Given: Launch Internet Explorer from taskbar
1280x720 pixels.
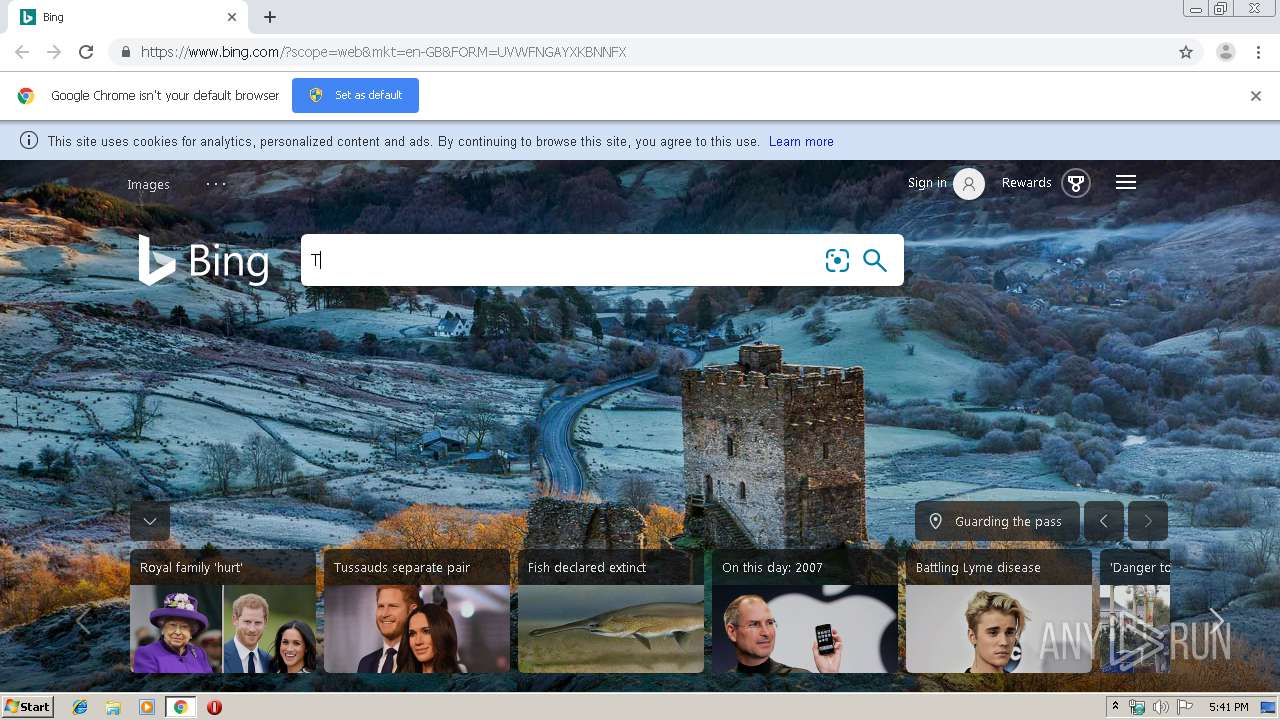Looking at the screenshot, I should point(80,707).
